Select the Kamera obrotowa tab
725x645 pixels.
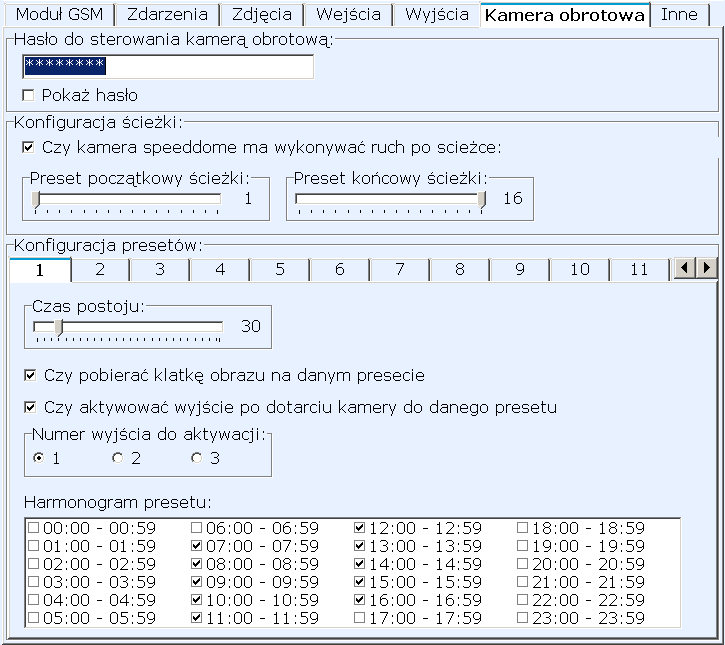click(565, 15)
